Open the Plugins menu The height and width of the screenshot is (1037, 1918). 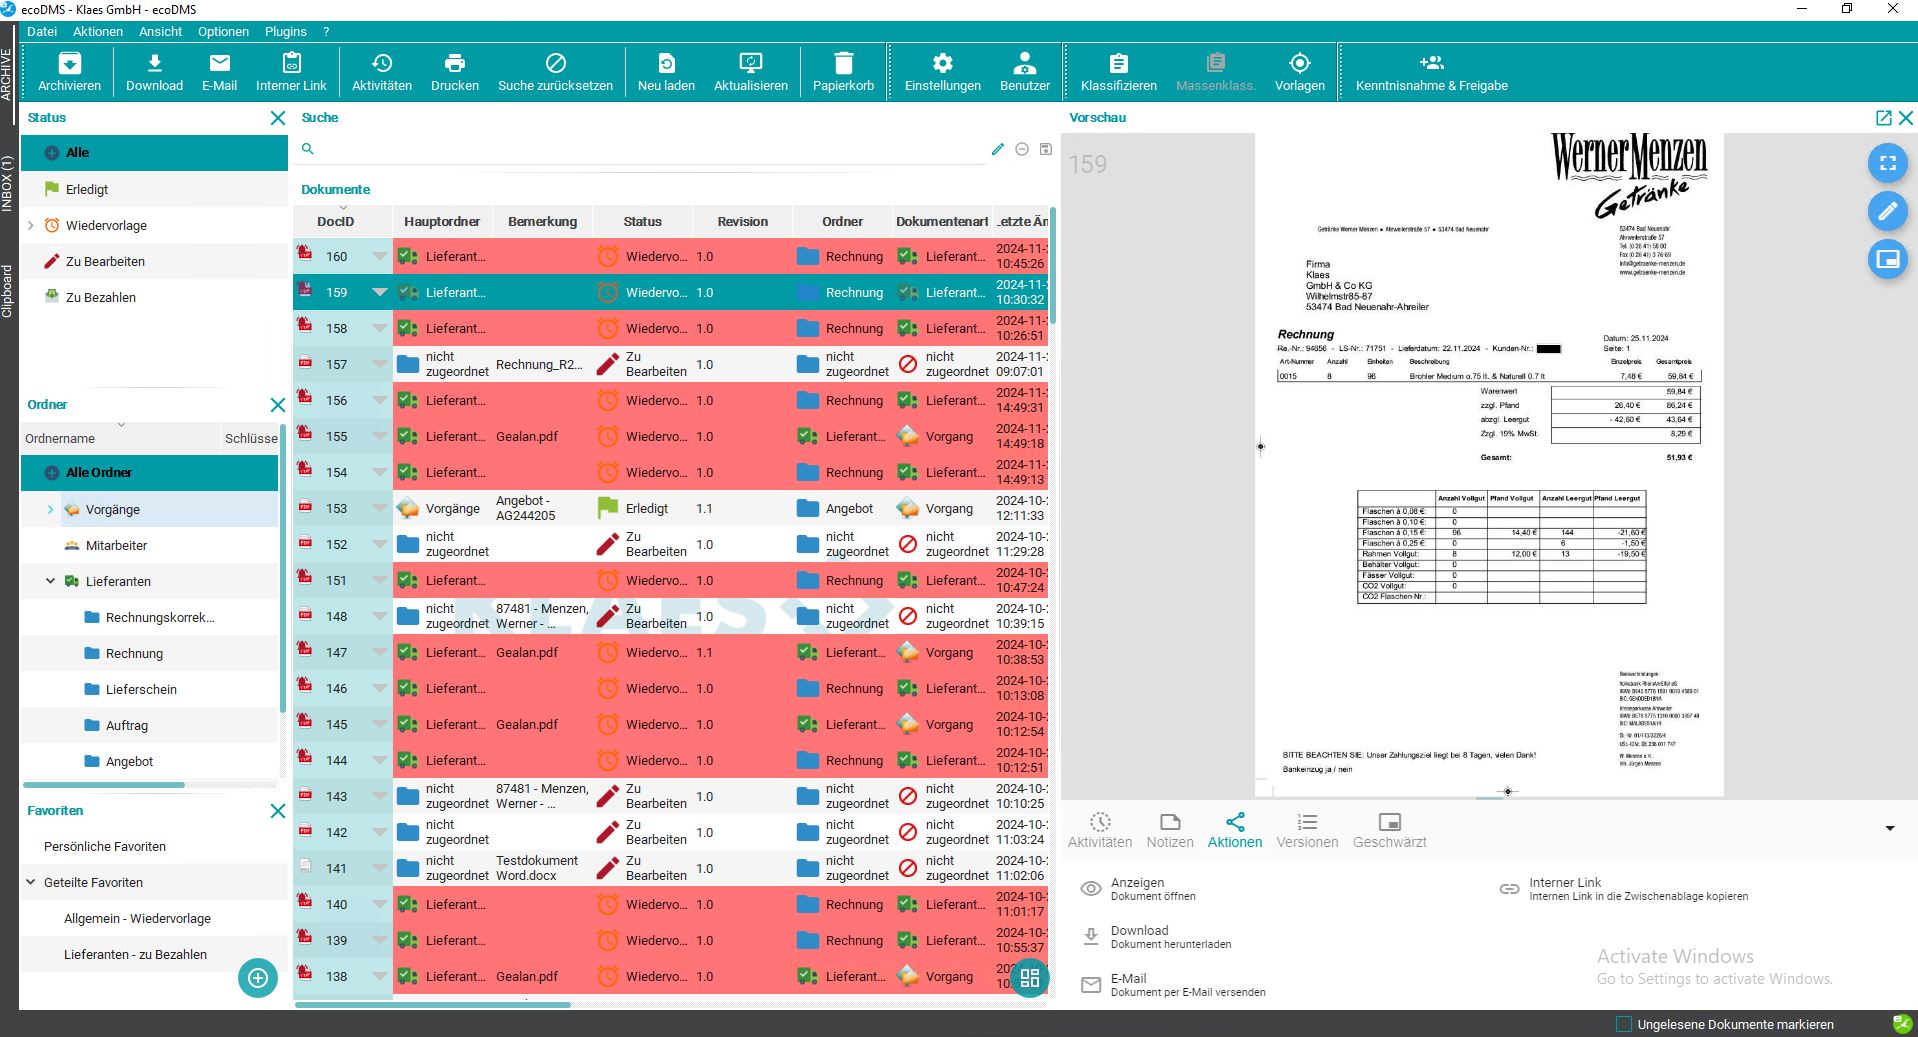(285, 31)
